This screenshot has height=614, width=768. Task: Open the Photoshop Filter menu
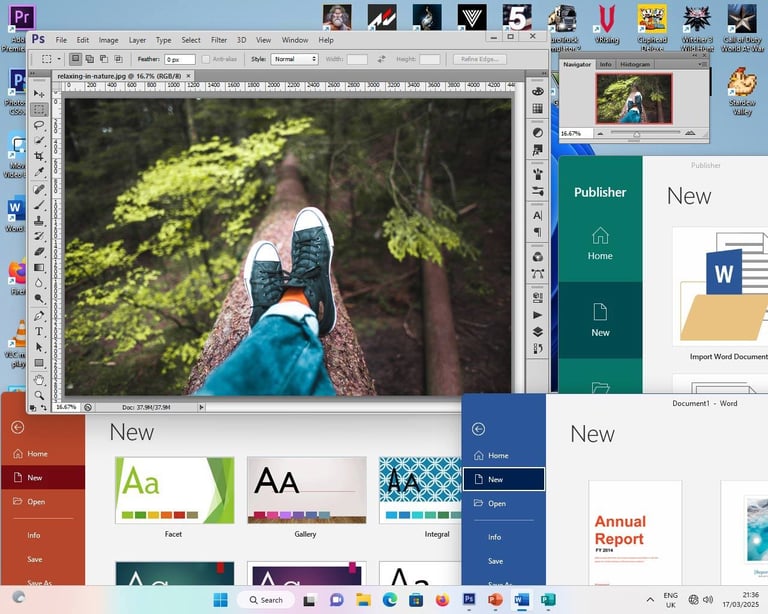(218, 40)
